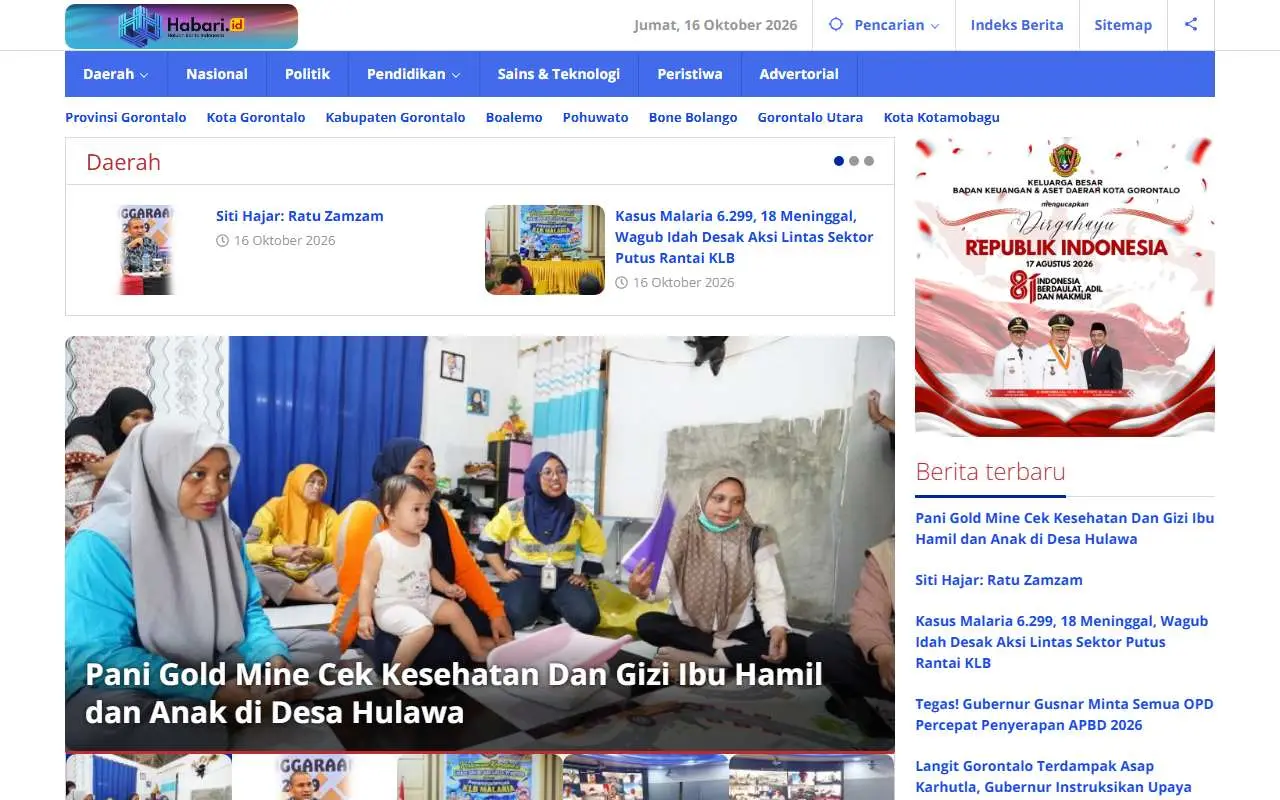Open Siti Hajar link in Berita terbaru

(999, 580)
